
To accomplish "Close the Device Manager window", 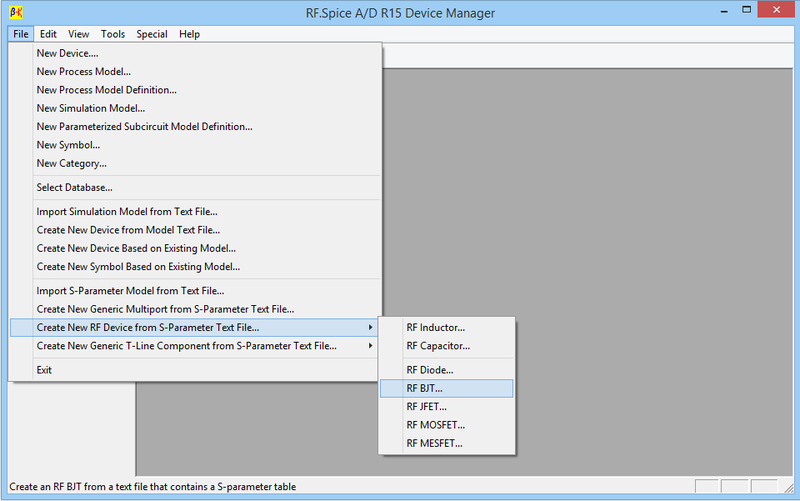I will coord(776,10).
